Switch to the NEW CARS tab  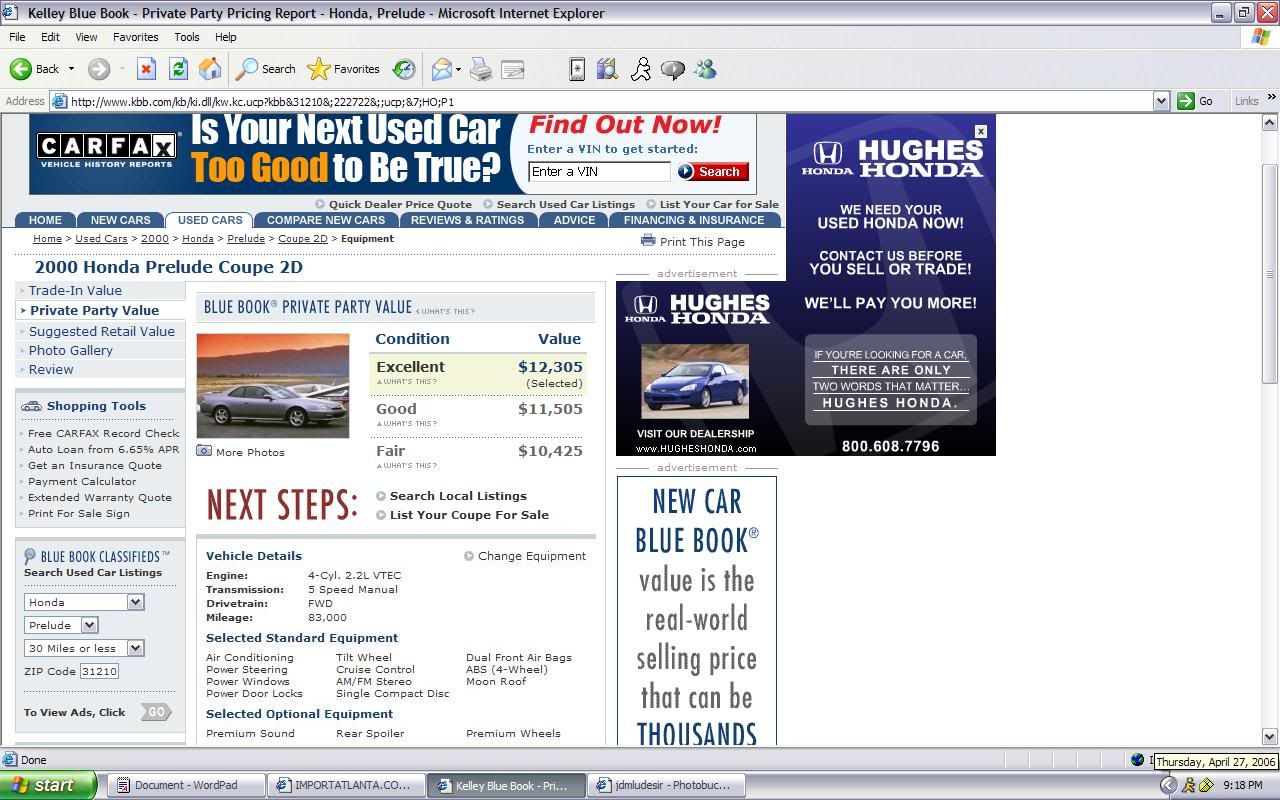coord(120,220)
